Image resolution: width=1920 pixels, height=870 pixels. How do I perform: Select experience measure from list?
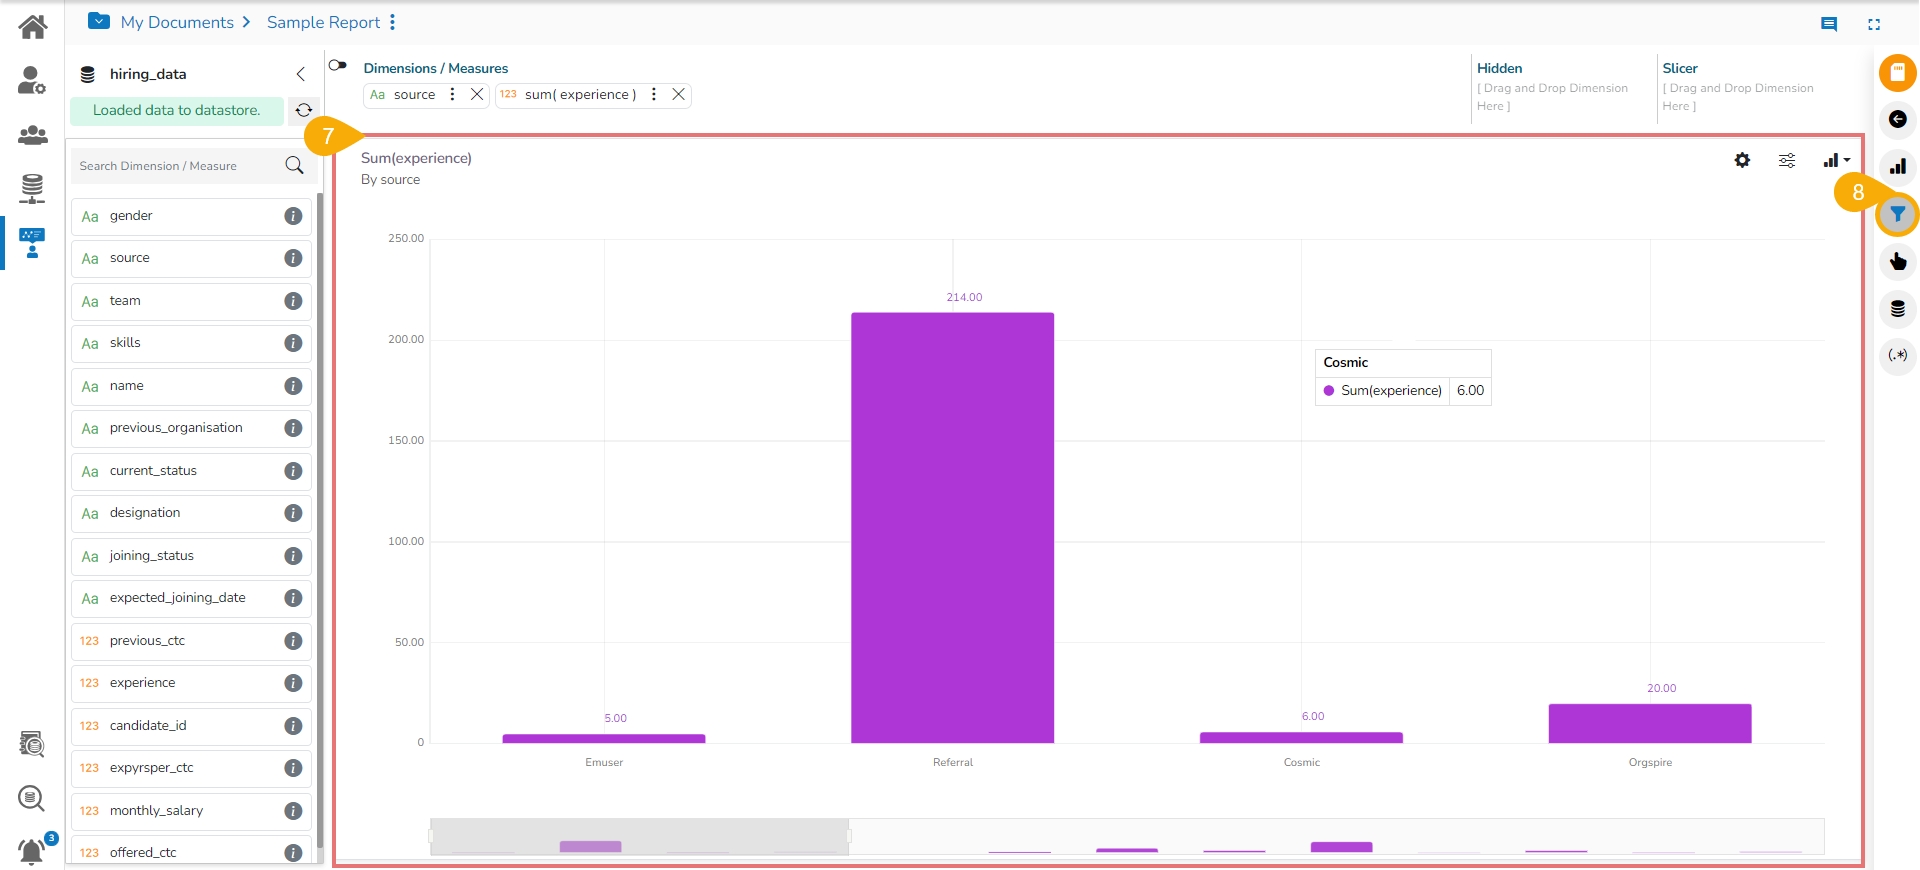coord(191,683)
